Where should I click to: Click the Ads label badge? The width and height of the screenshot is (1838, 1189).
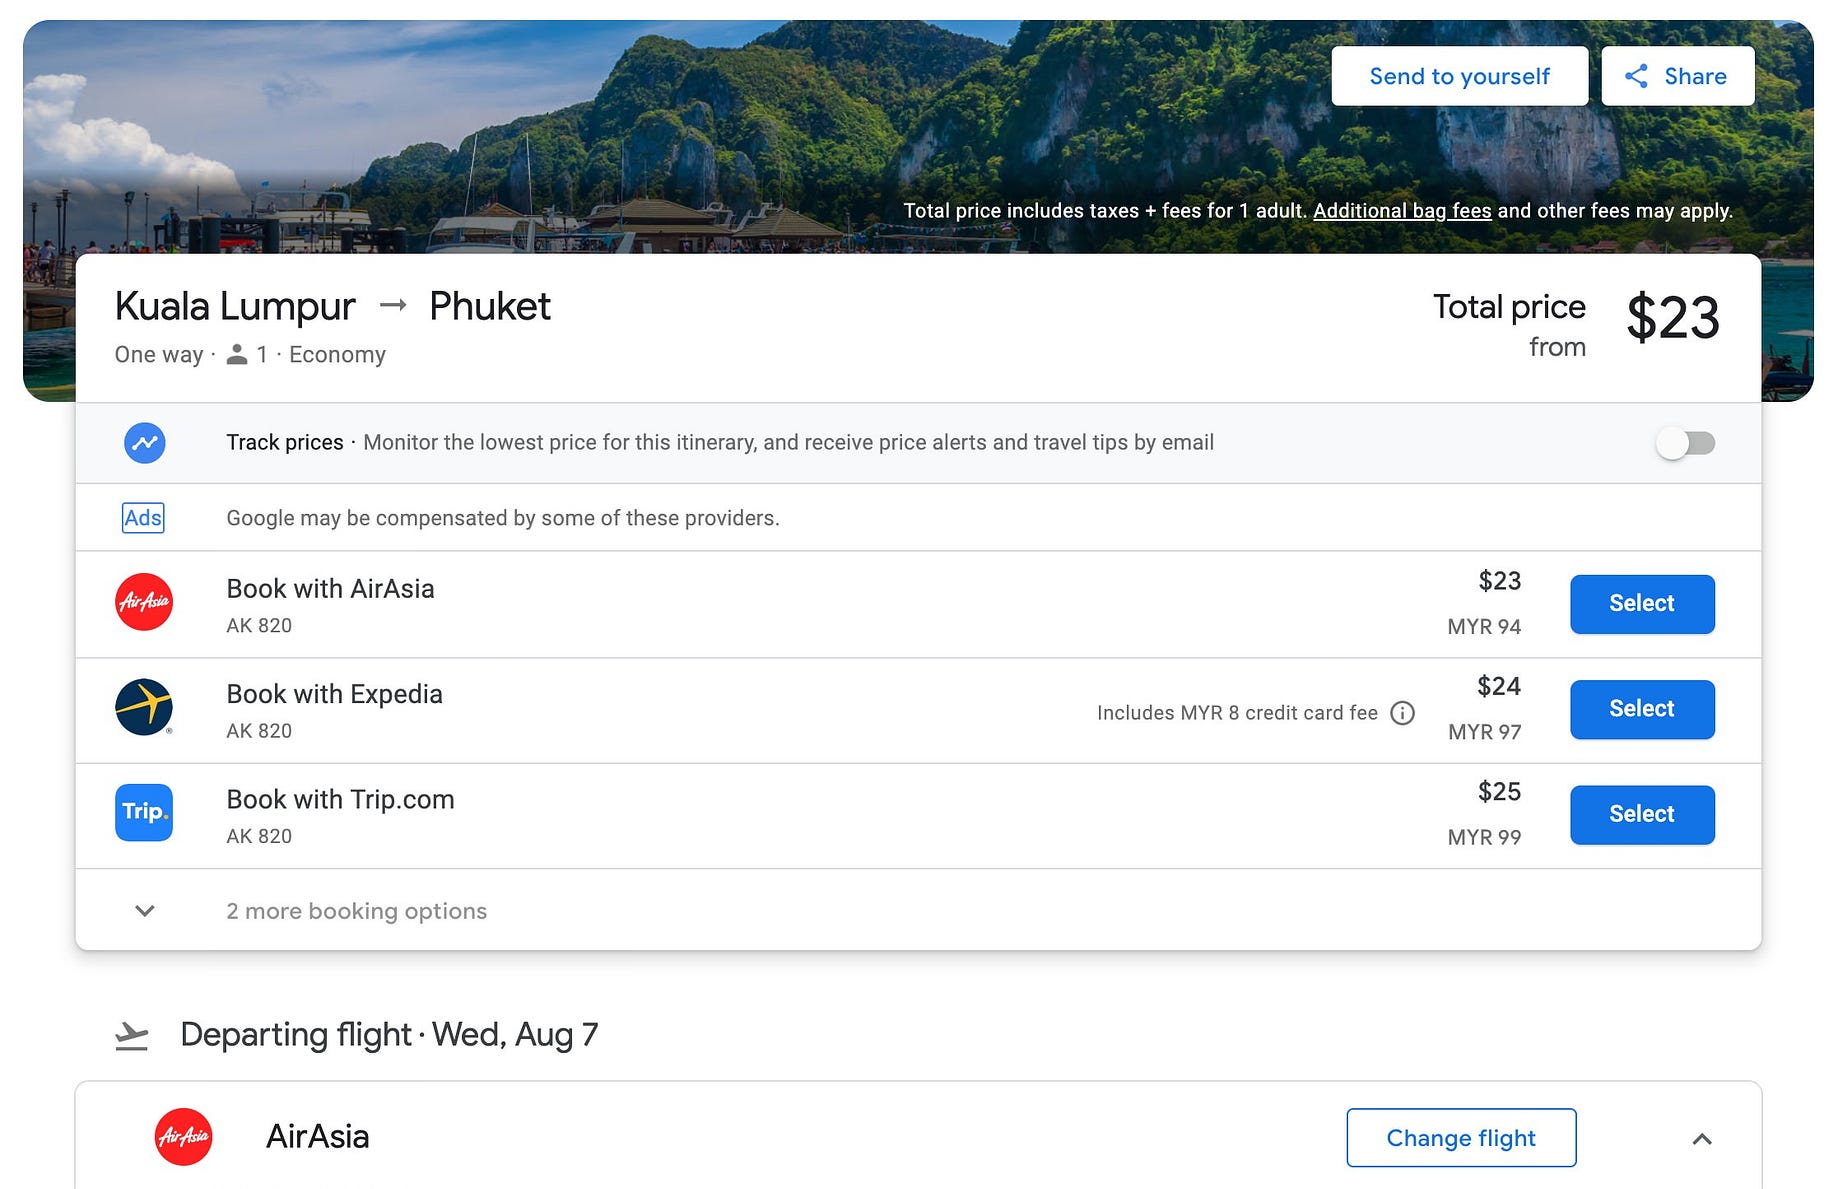143,518
